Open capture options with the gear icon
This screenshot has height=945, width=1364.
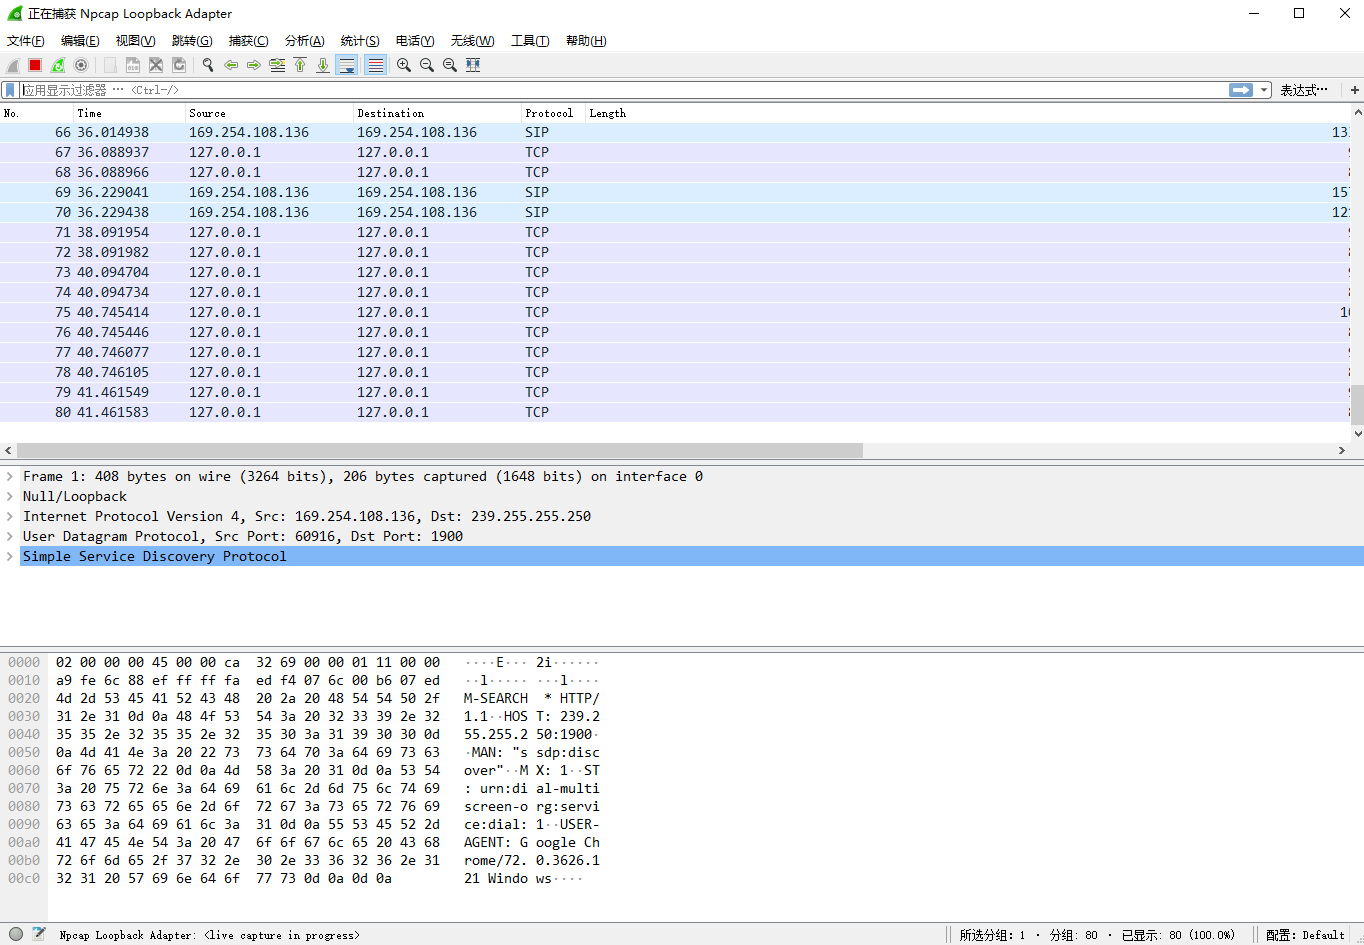(x=80, y=64)
